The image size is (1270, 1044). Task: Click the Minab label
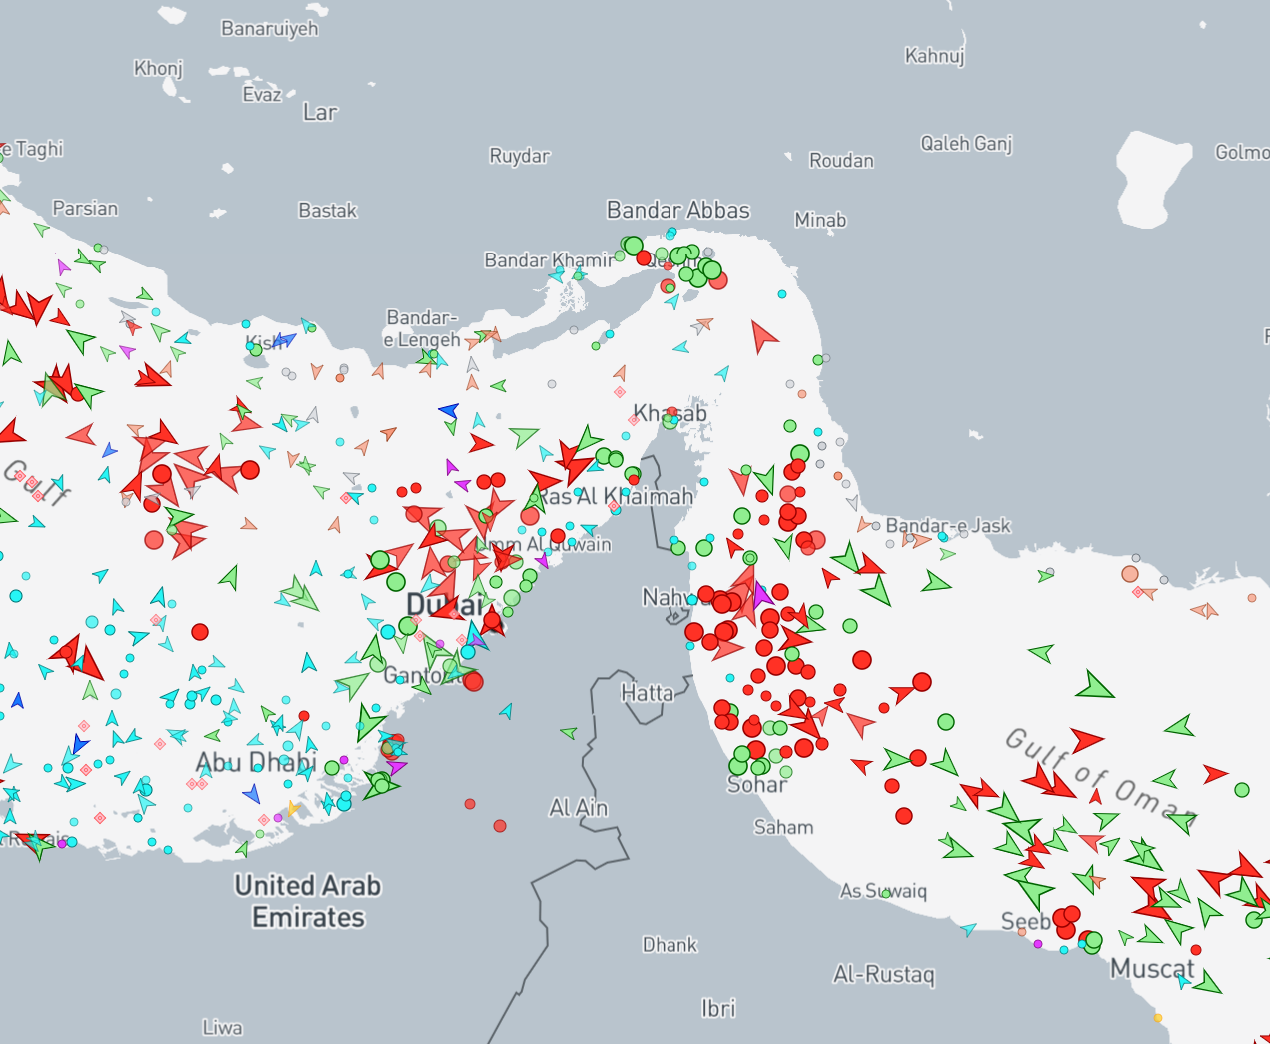[x=820, y=220]
